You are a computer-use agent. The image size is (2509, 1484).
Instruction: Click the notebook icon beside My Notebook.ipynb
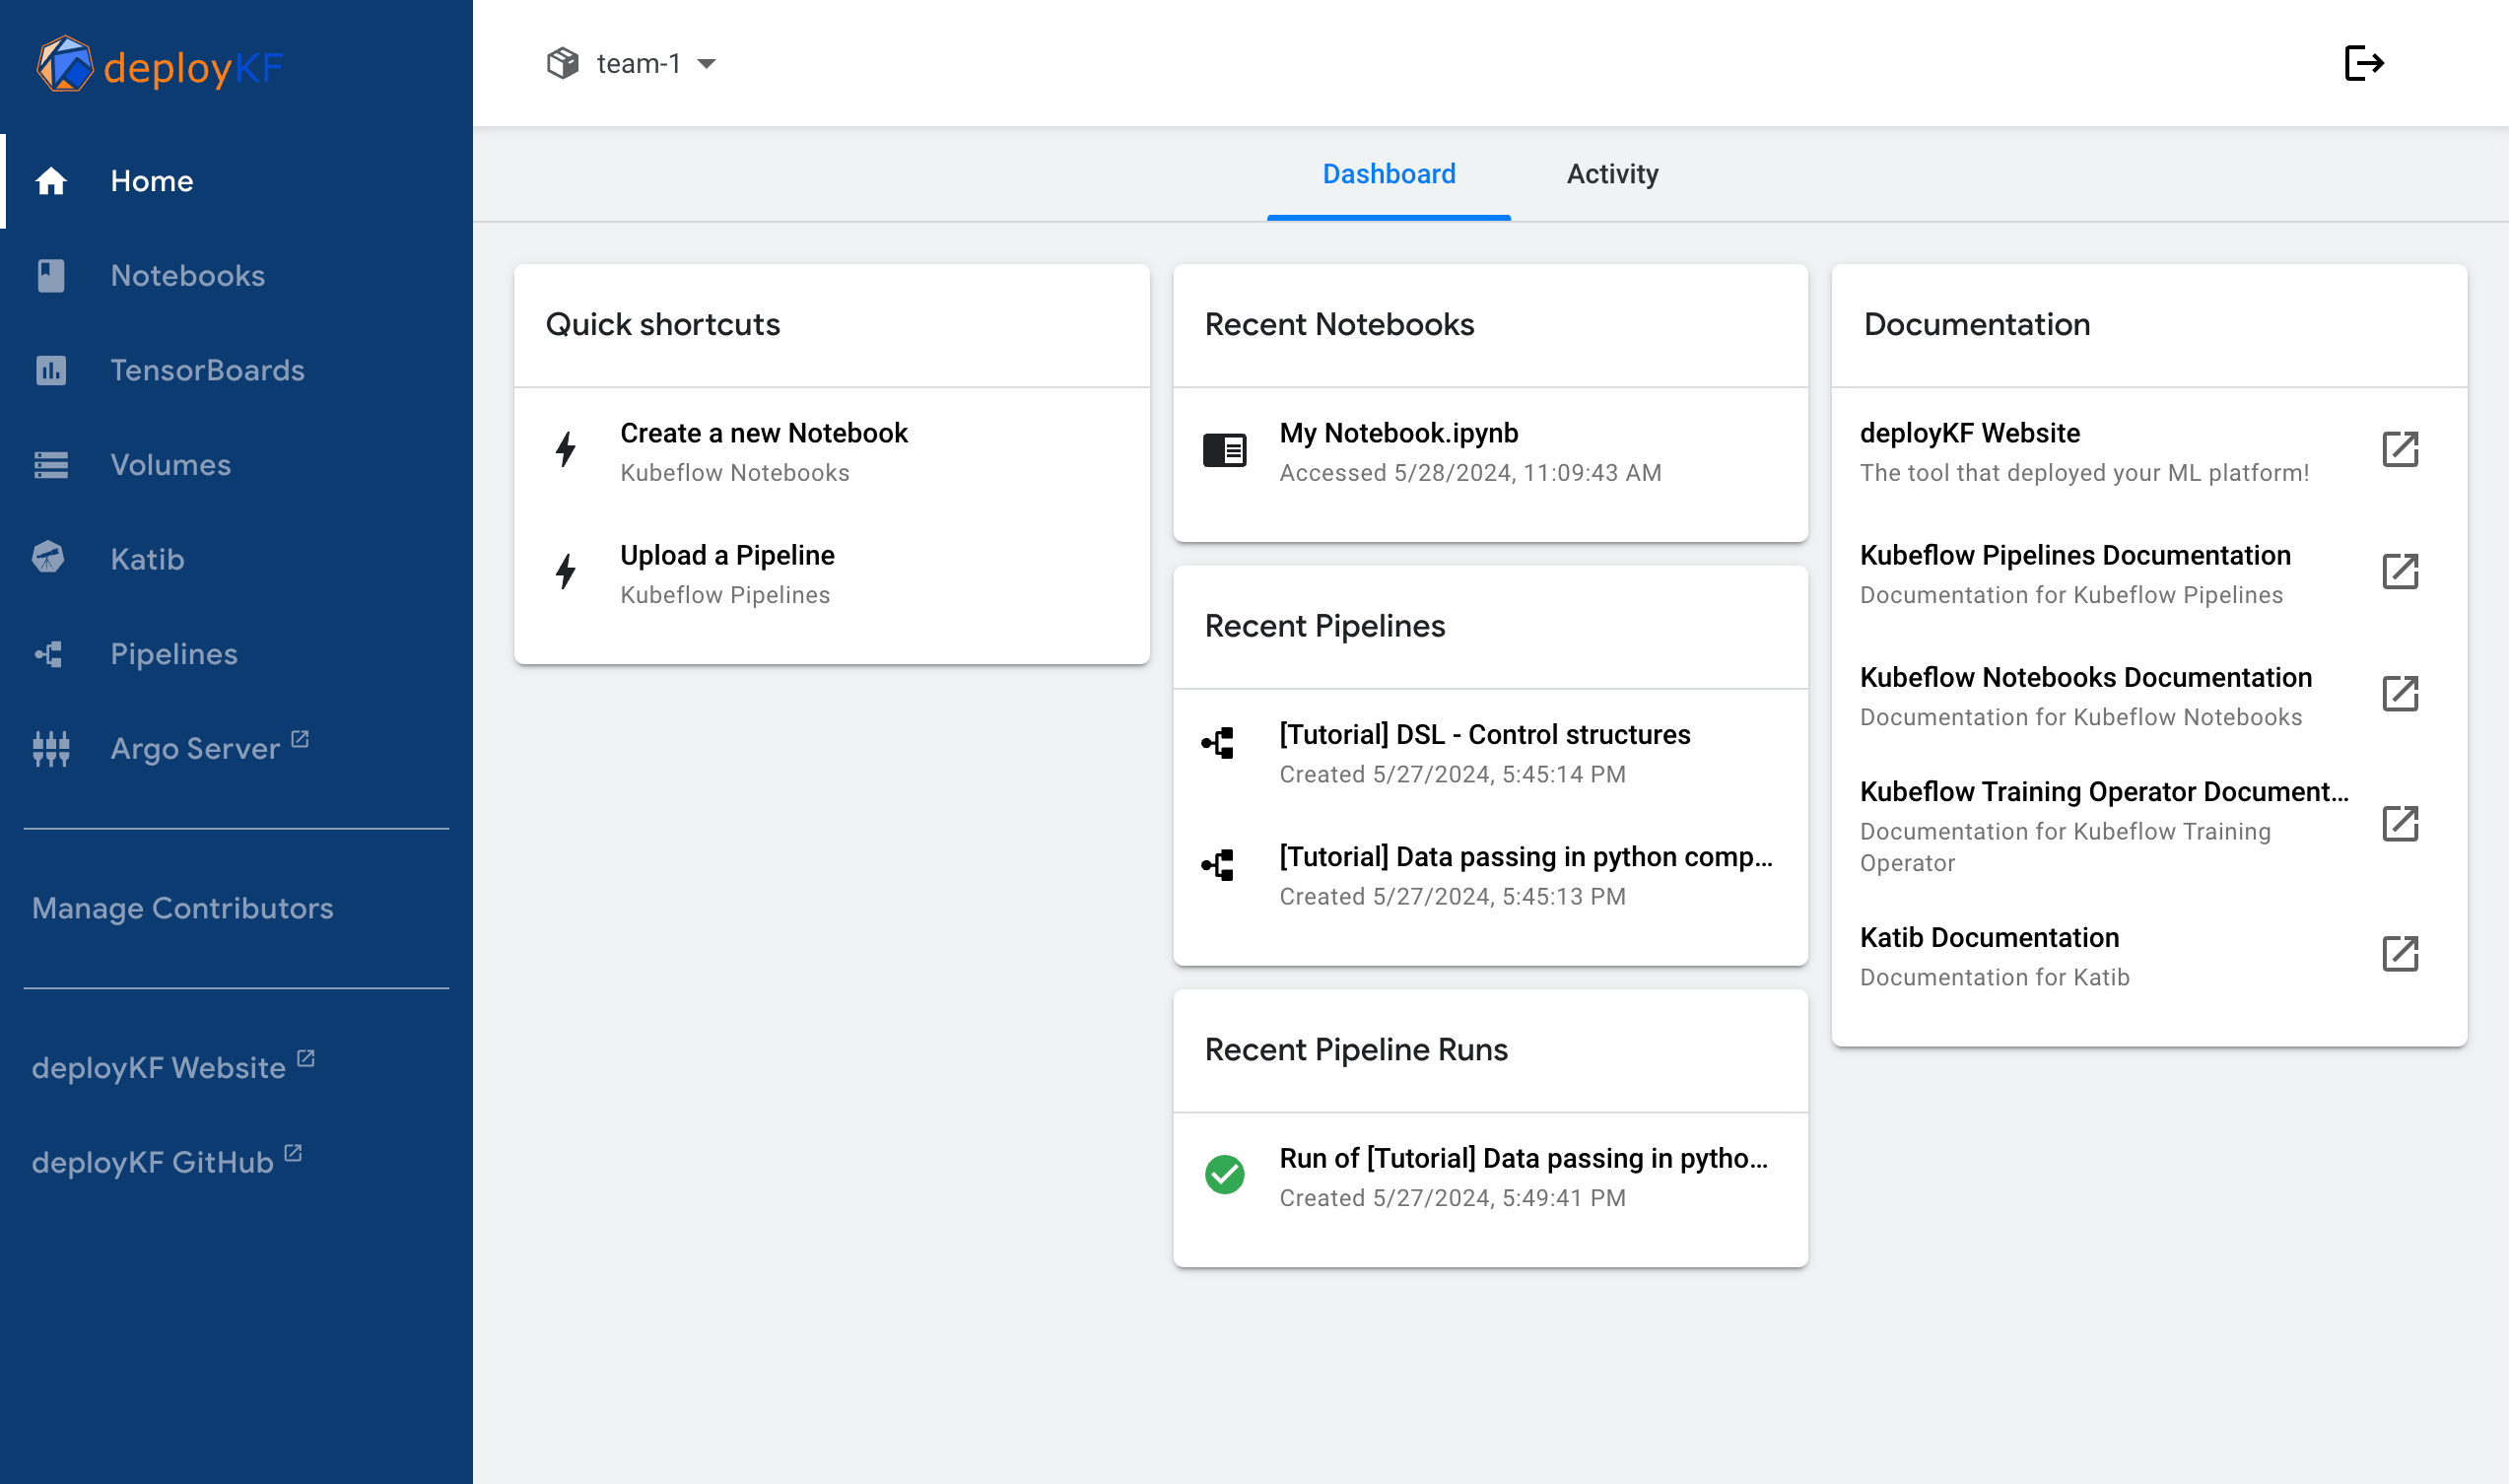tap(1224, 450)
